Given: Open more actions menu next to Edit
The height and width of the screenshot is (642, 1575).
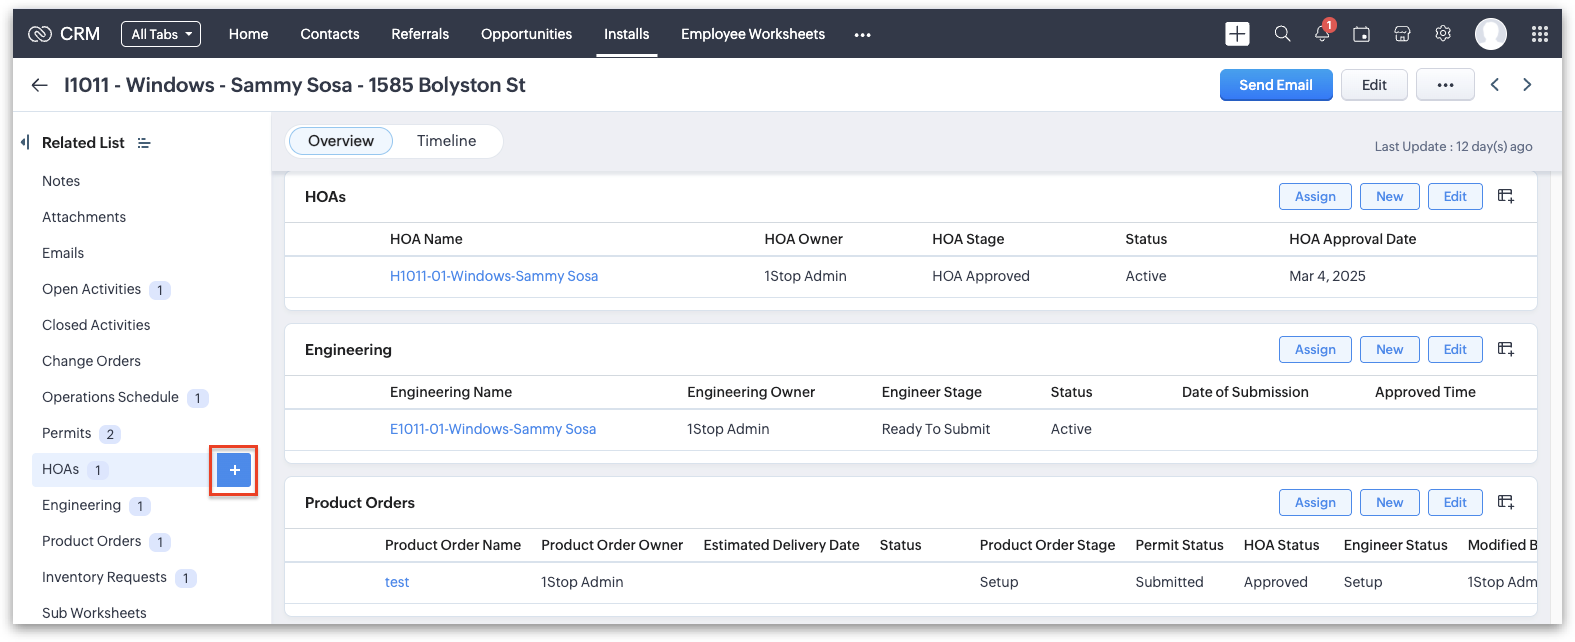Looking at the screenshot, I should click(1445, 85).
